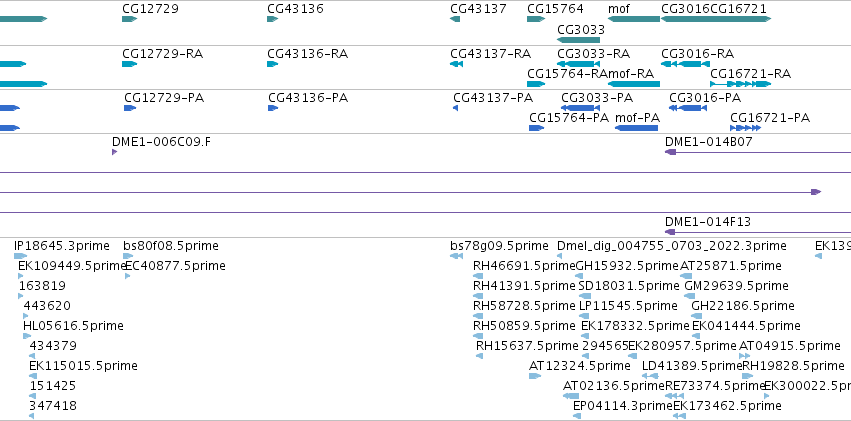Select the RE73374.5prime EST
The height and width of the screenshot is (421, 851).
point(675,396)
